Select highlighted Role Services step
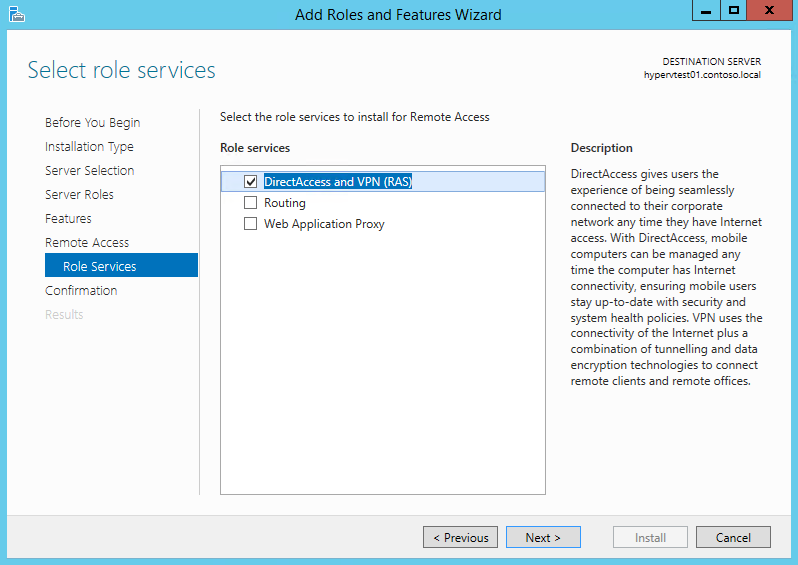798x565 pixels. click(121, 265)
